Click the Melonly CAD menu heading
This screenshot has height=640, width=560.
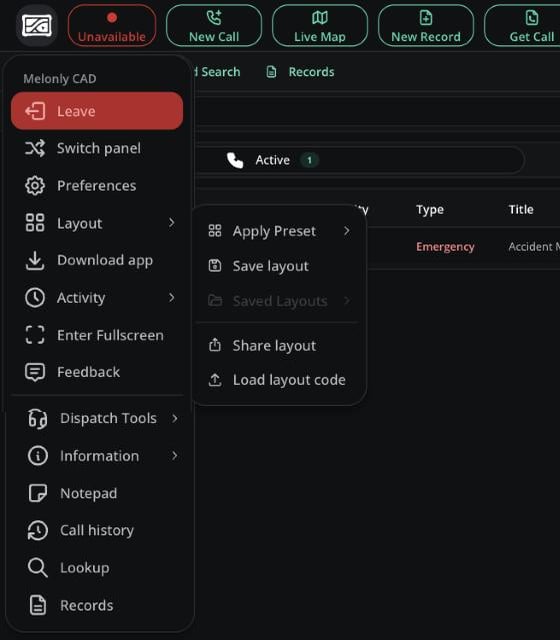tap(60, 78)
